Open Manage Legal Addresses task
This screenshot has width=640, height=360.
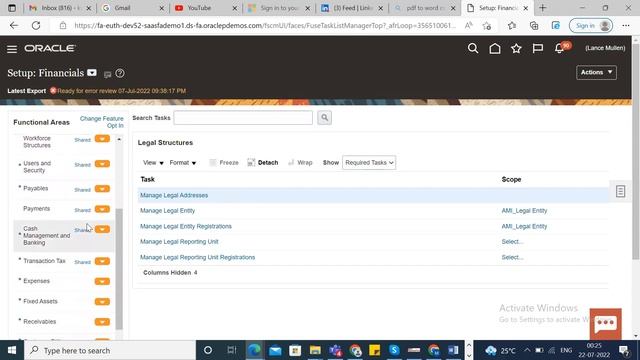click(x=174, y=195)
